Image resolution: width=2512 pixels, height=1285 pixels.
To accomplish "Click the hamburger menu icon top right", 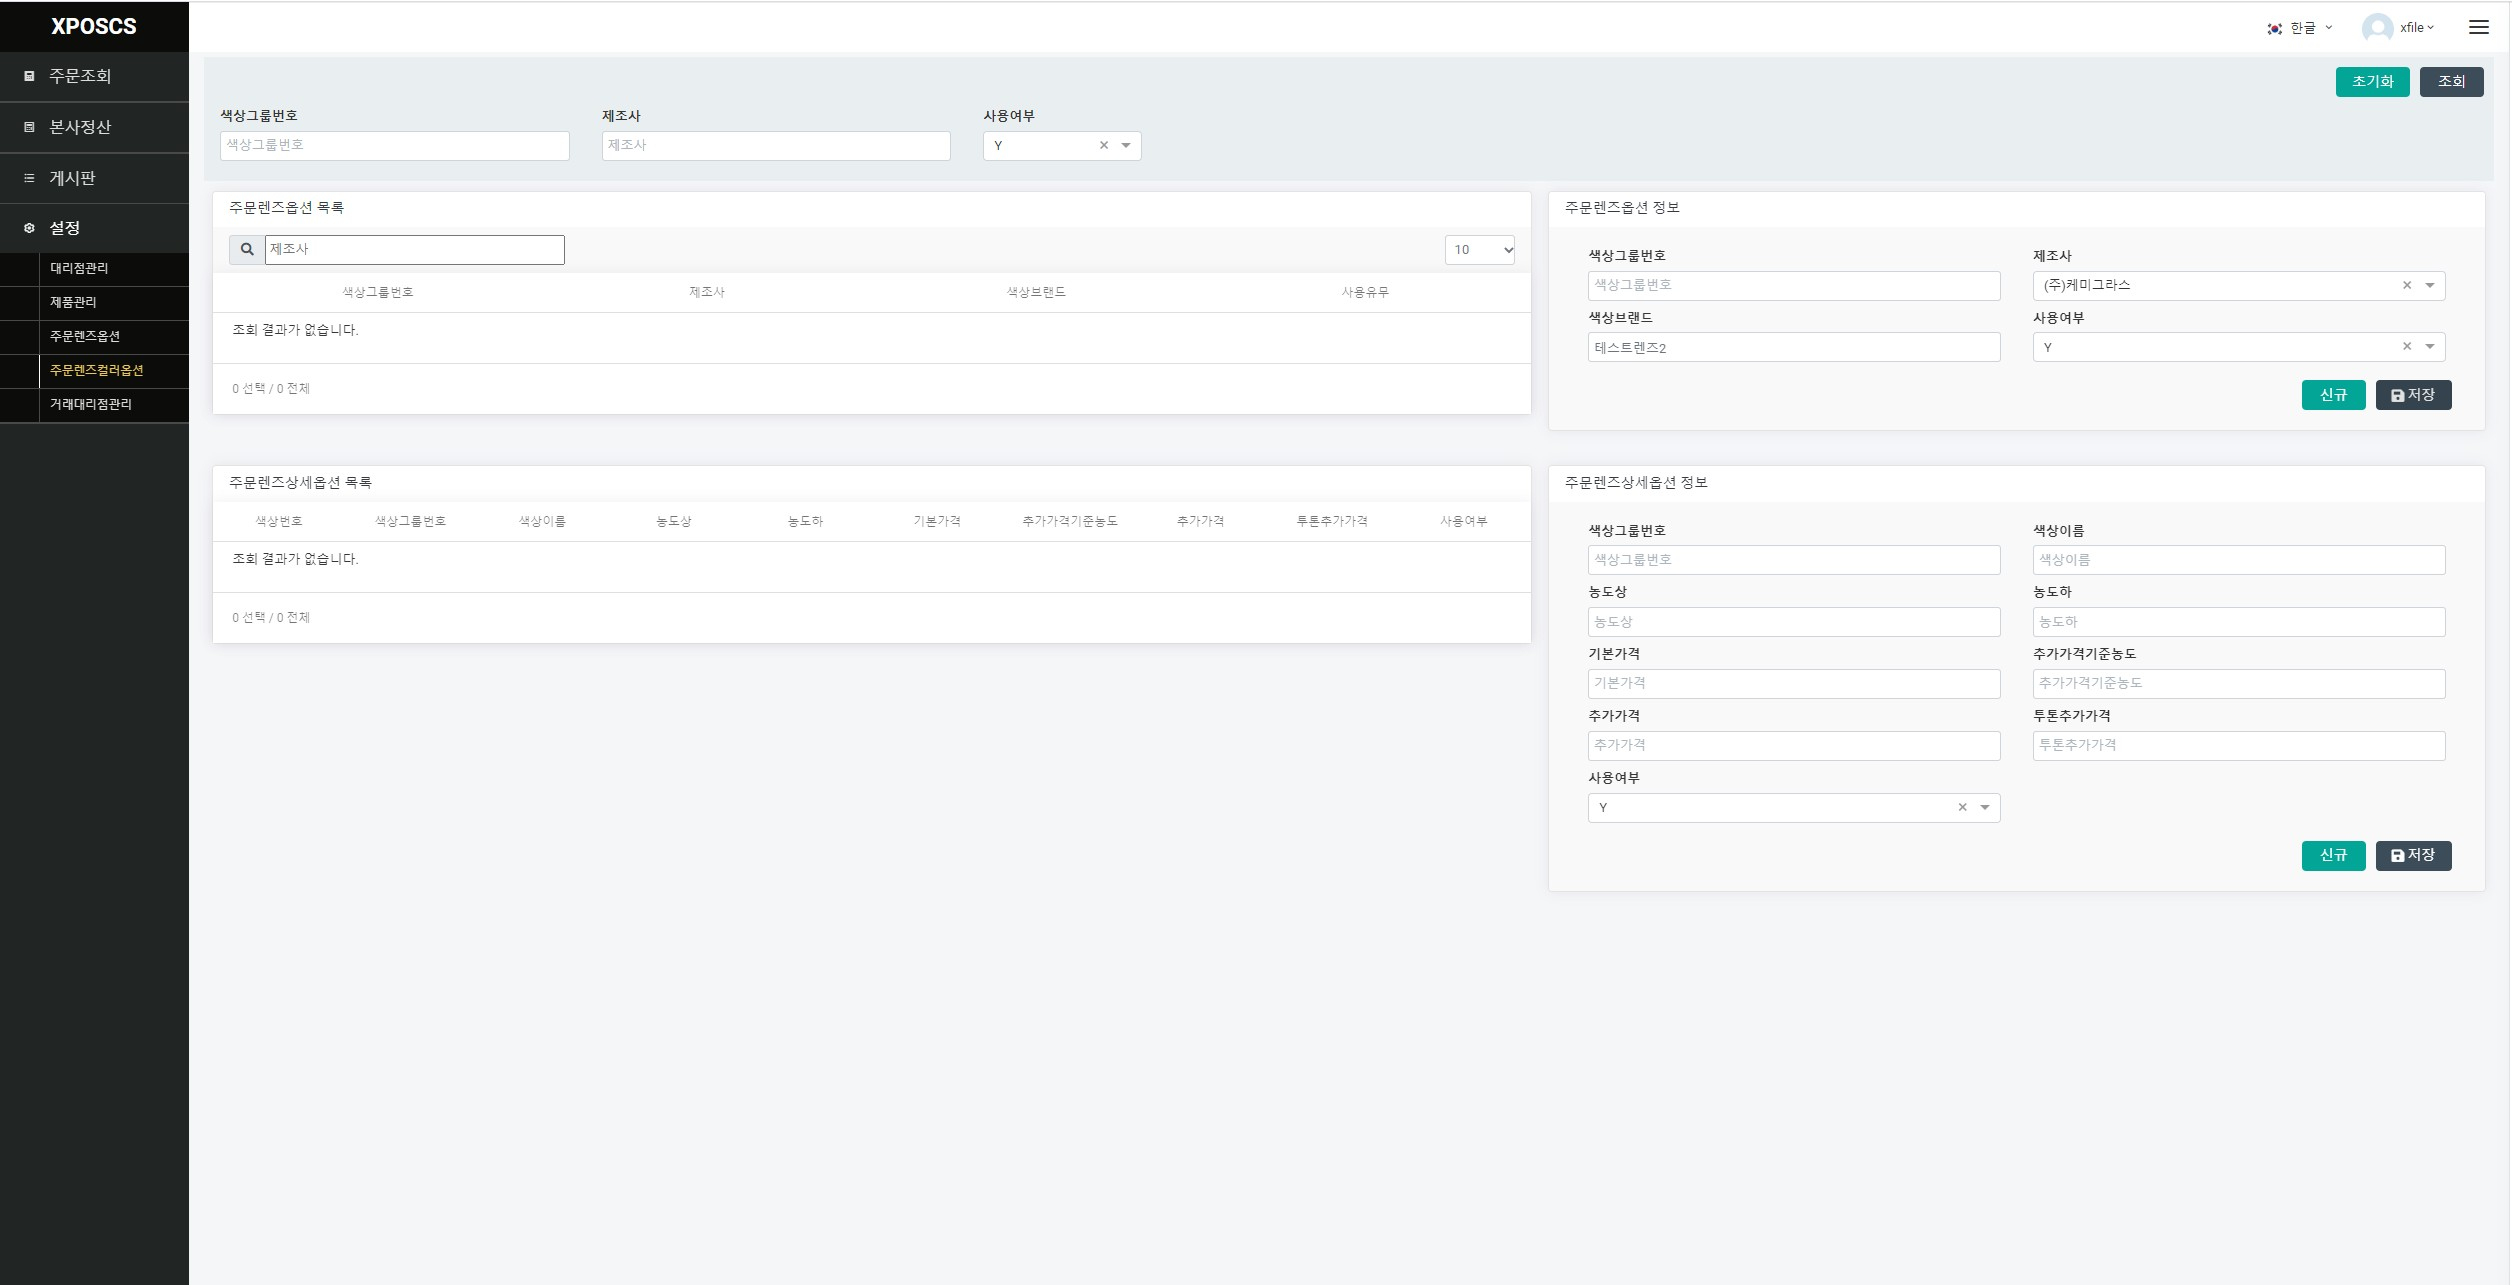I will (x=2478, y=27).
